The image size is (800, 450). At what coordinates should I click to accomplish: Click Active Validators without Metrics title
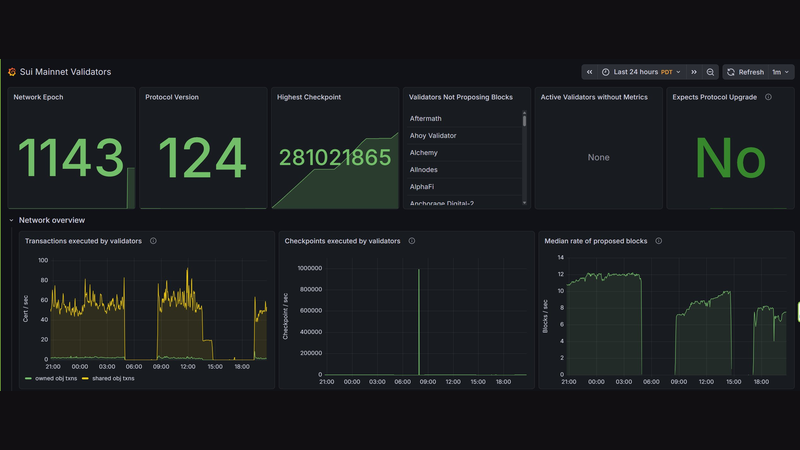pyautogui.click(x=594, y=97)
